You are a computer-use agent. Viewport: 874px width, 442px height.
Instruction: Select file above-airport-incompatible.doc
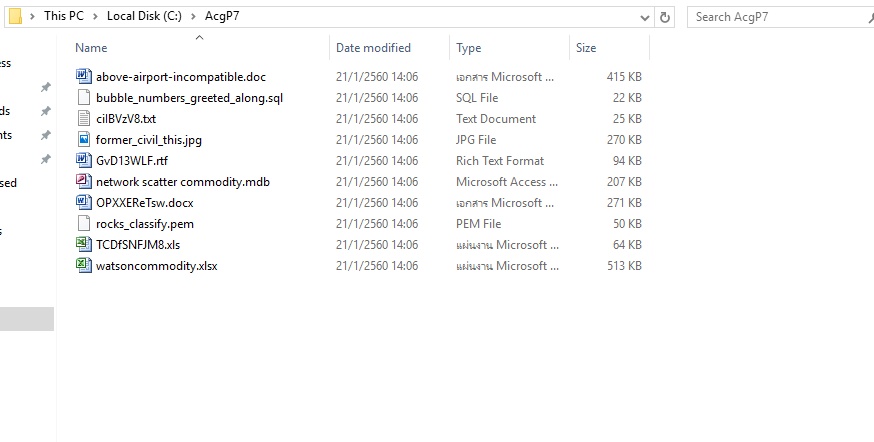pyautogui.click(x=181, y=76)
